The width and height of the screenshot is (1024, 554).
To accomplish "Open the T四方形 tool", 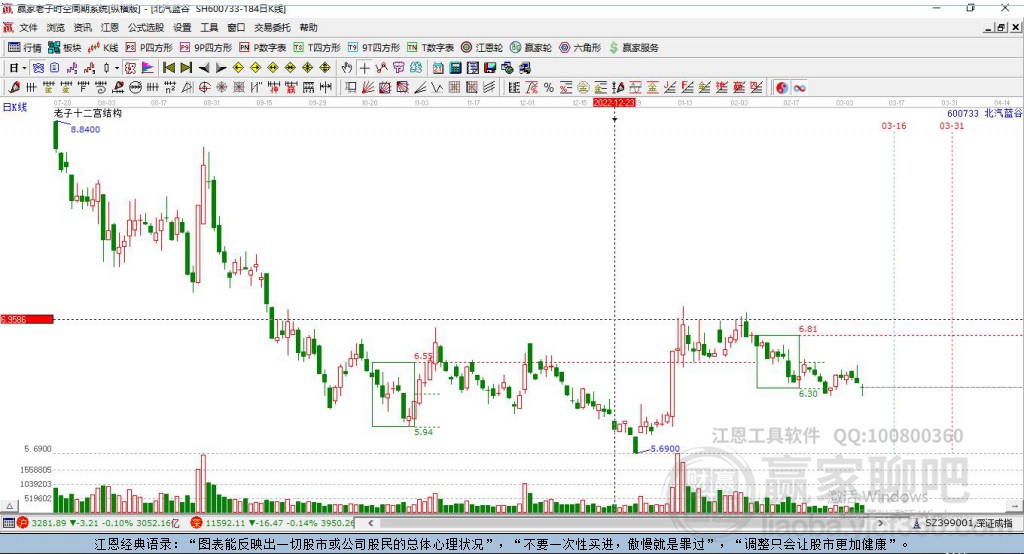I will pos(317,48).
